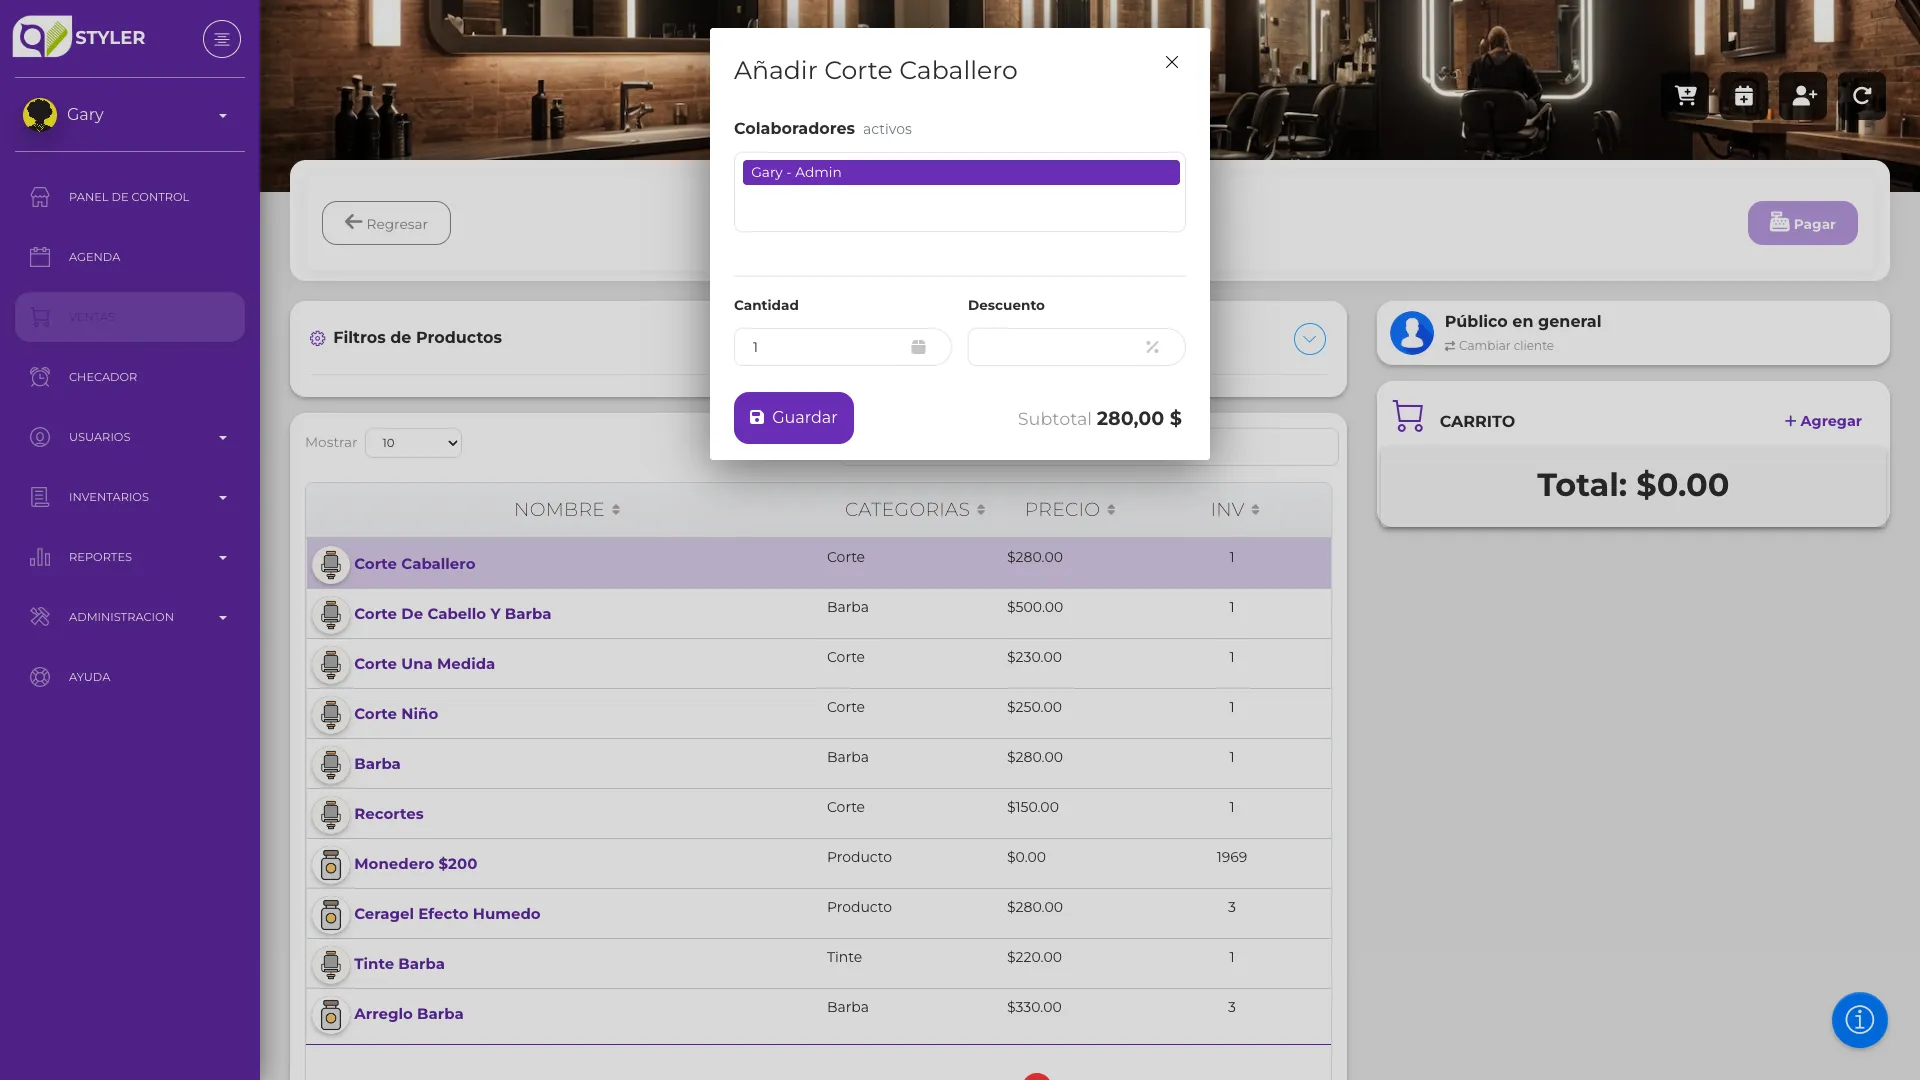Open the Mostrar entries dropdown
Screen dimensions: 1920x1080
[x=413, y=443]
